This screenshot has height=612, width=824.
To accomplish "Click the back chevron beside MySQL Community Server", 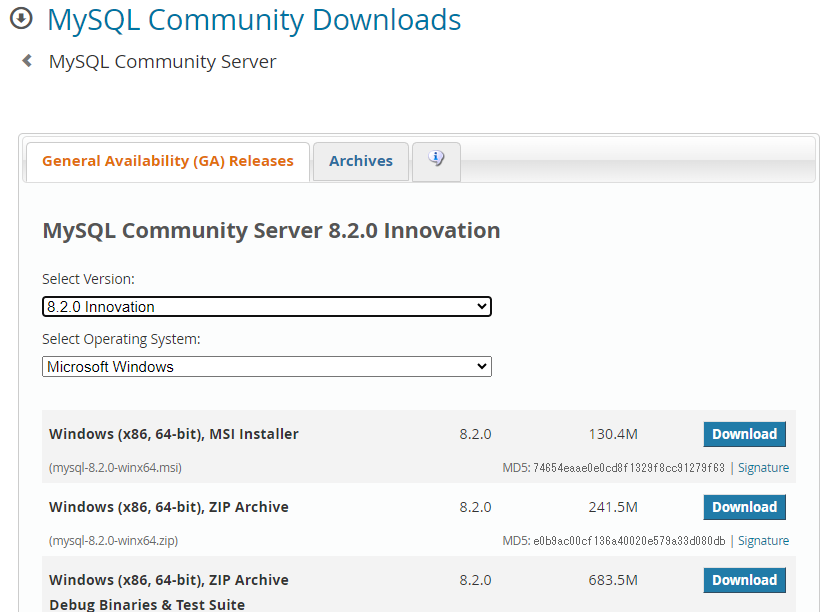I will (27, 61).
